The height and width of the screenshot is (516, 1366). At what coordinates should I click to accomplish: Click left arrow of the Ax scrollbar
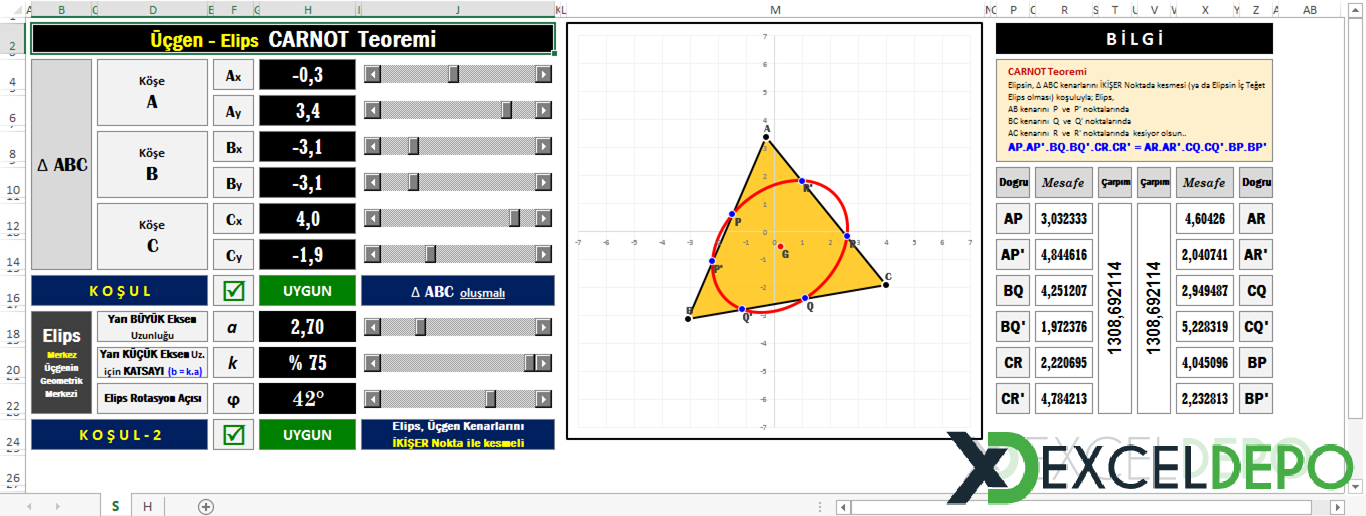click(x=372, y=74)
